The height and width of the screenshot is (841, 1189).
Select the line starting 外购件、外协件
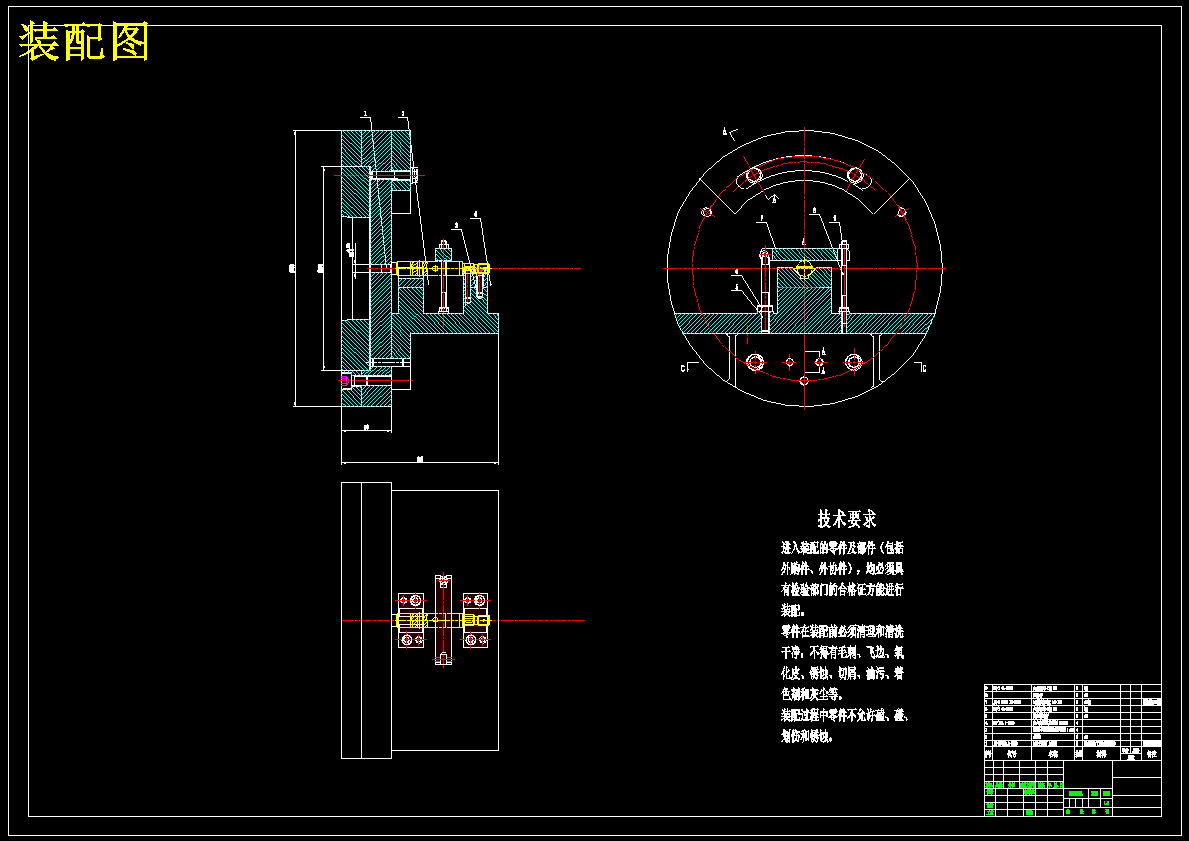842,569
